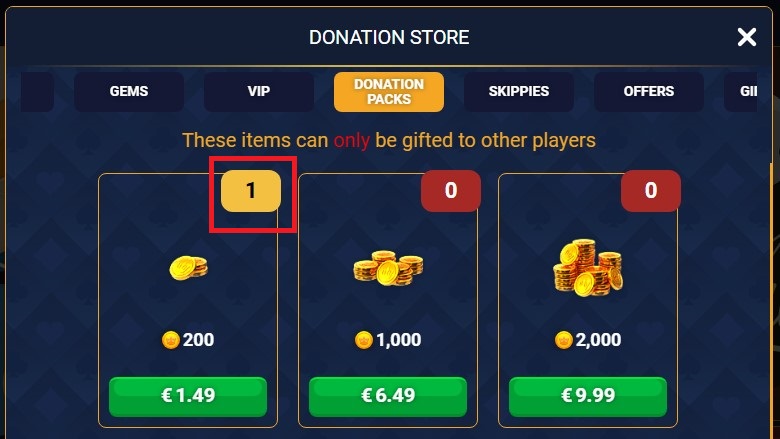Click the crown coin icon beside 2,000
This screenshot has height=439, width=780.
pos(564,340)
